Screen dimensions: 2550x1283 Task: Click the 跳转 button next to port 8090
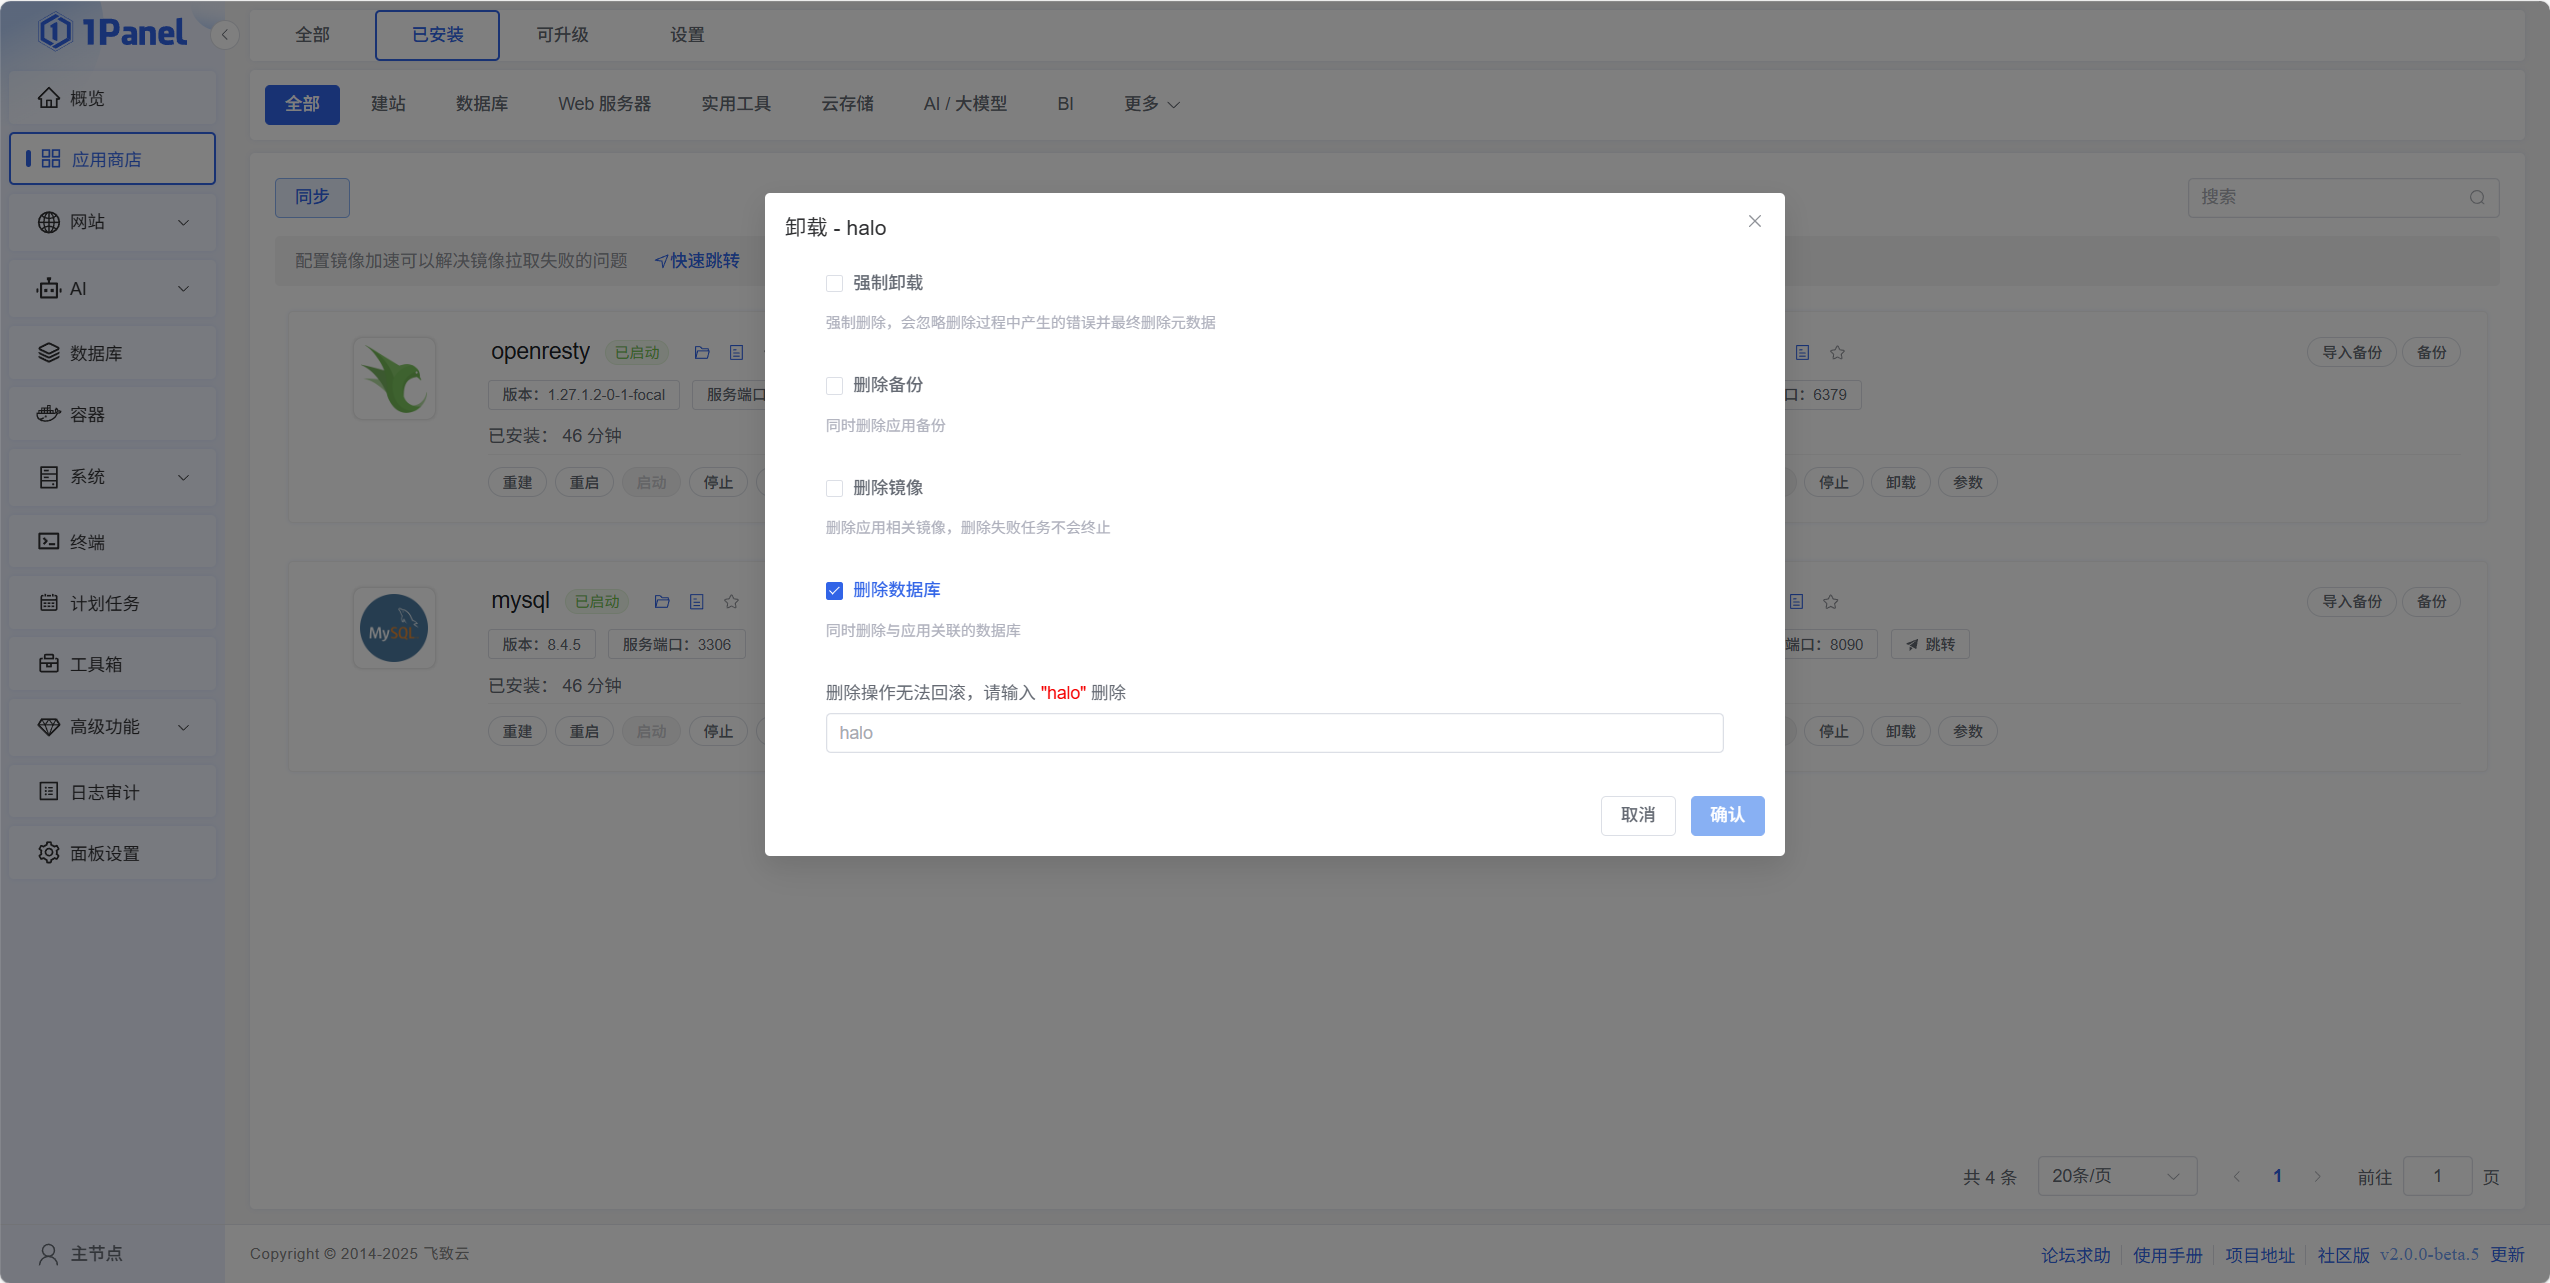[x=1930, y=644]
